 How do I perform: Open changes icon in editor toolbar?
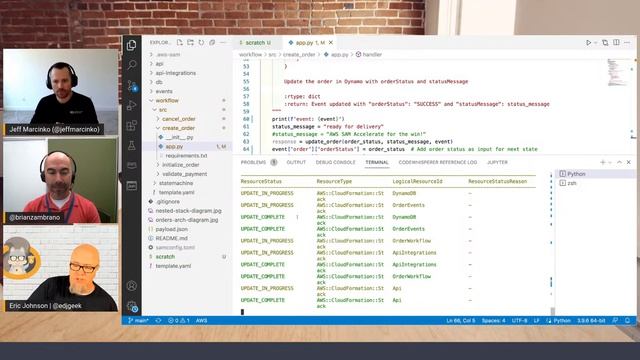click(605, 42)
